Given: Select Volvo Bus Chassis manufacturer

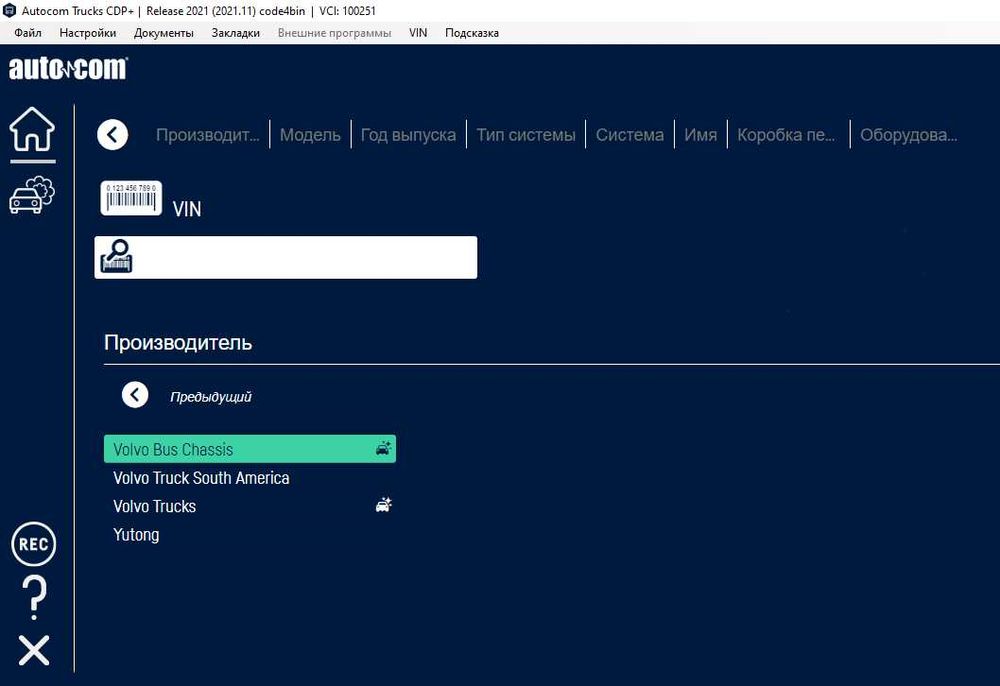Looking at the screenshot, I should [250, 449].
